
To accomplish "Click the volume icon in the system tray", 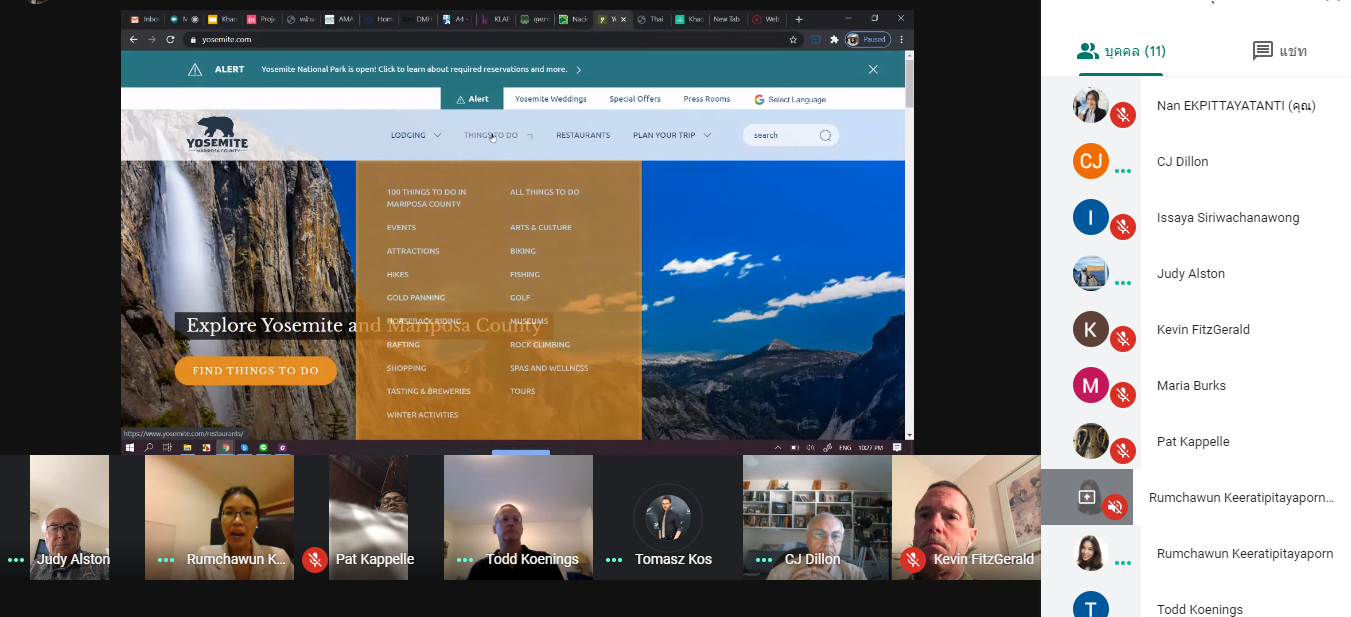I will [x=810, y=447].
